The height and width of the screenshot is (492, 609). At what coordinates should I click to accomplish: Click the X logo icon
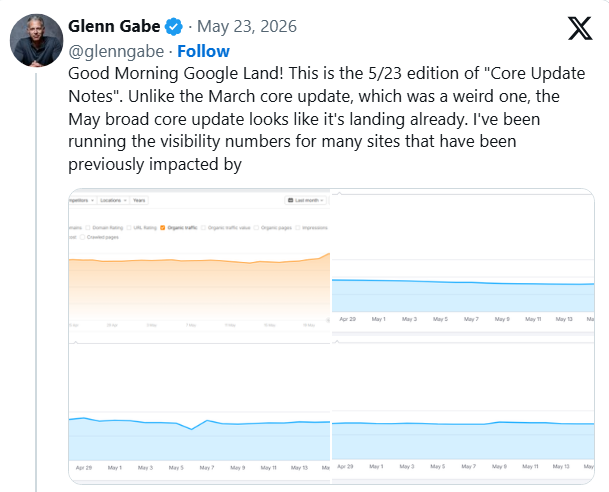(580, 28)
